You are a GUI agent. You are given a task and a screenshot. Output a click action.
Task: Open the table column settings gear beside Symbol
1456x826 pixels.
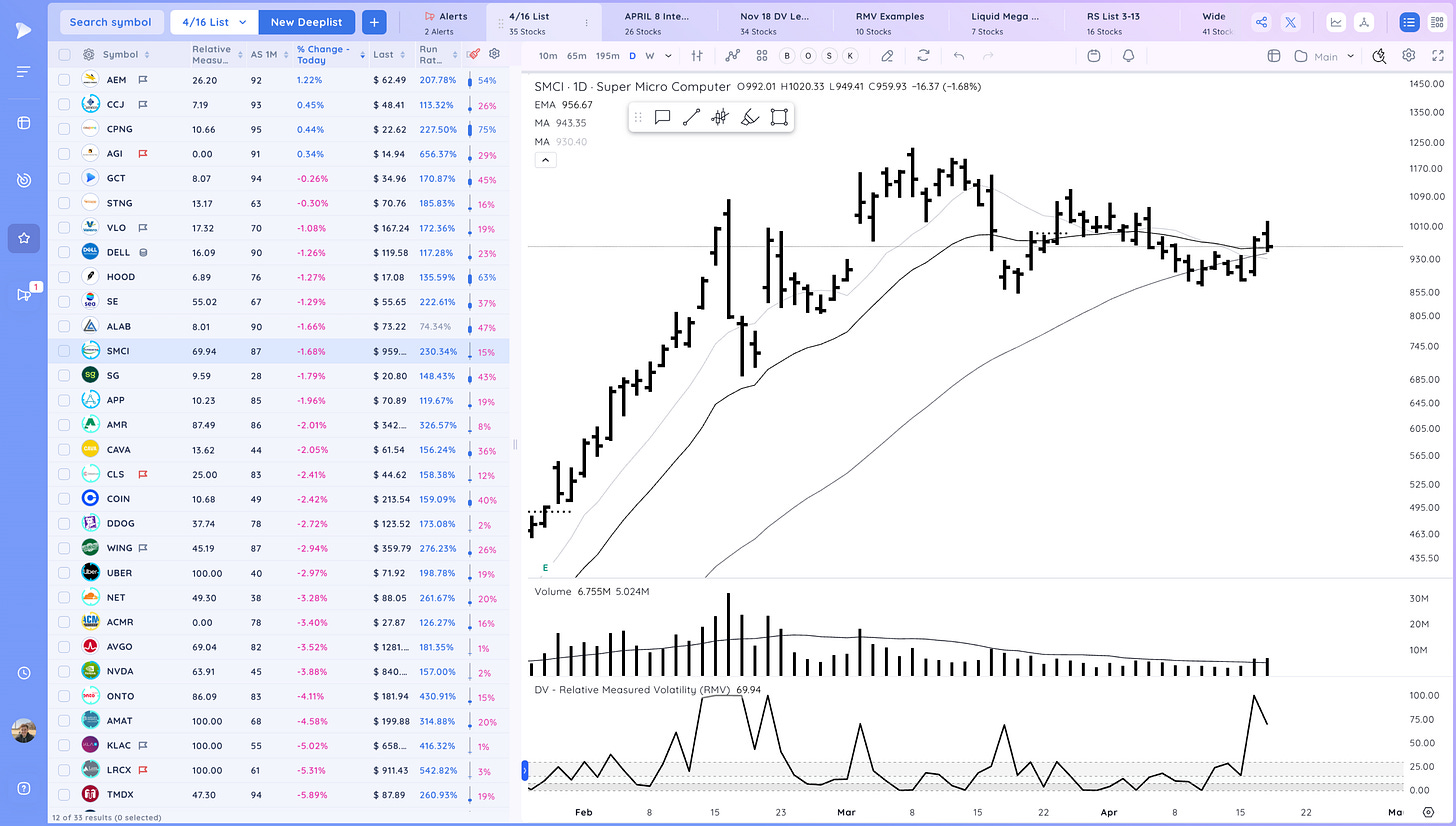pos(89,54)
